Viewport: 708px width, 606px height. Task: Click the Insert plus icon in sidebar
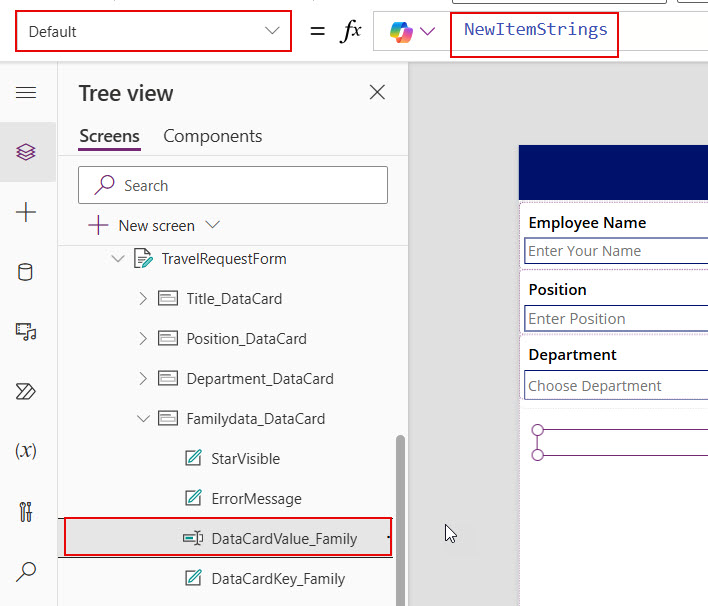pos(26,212)
